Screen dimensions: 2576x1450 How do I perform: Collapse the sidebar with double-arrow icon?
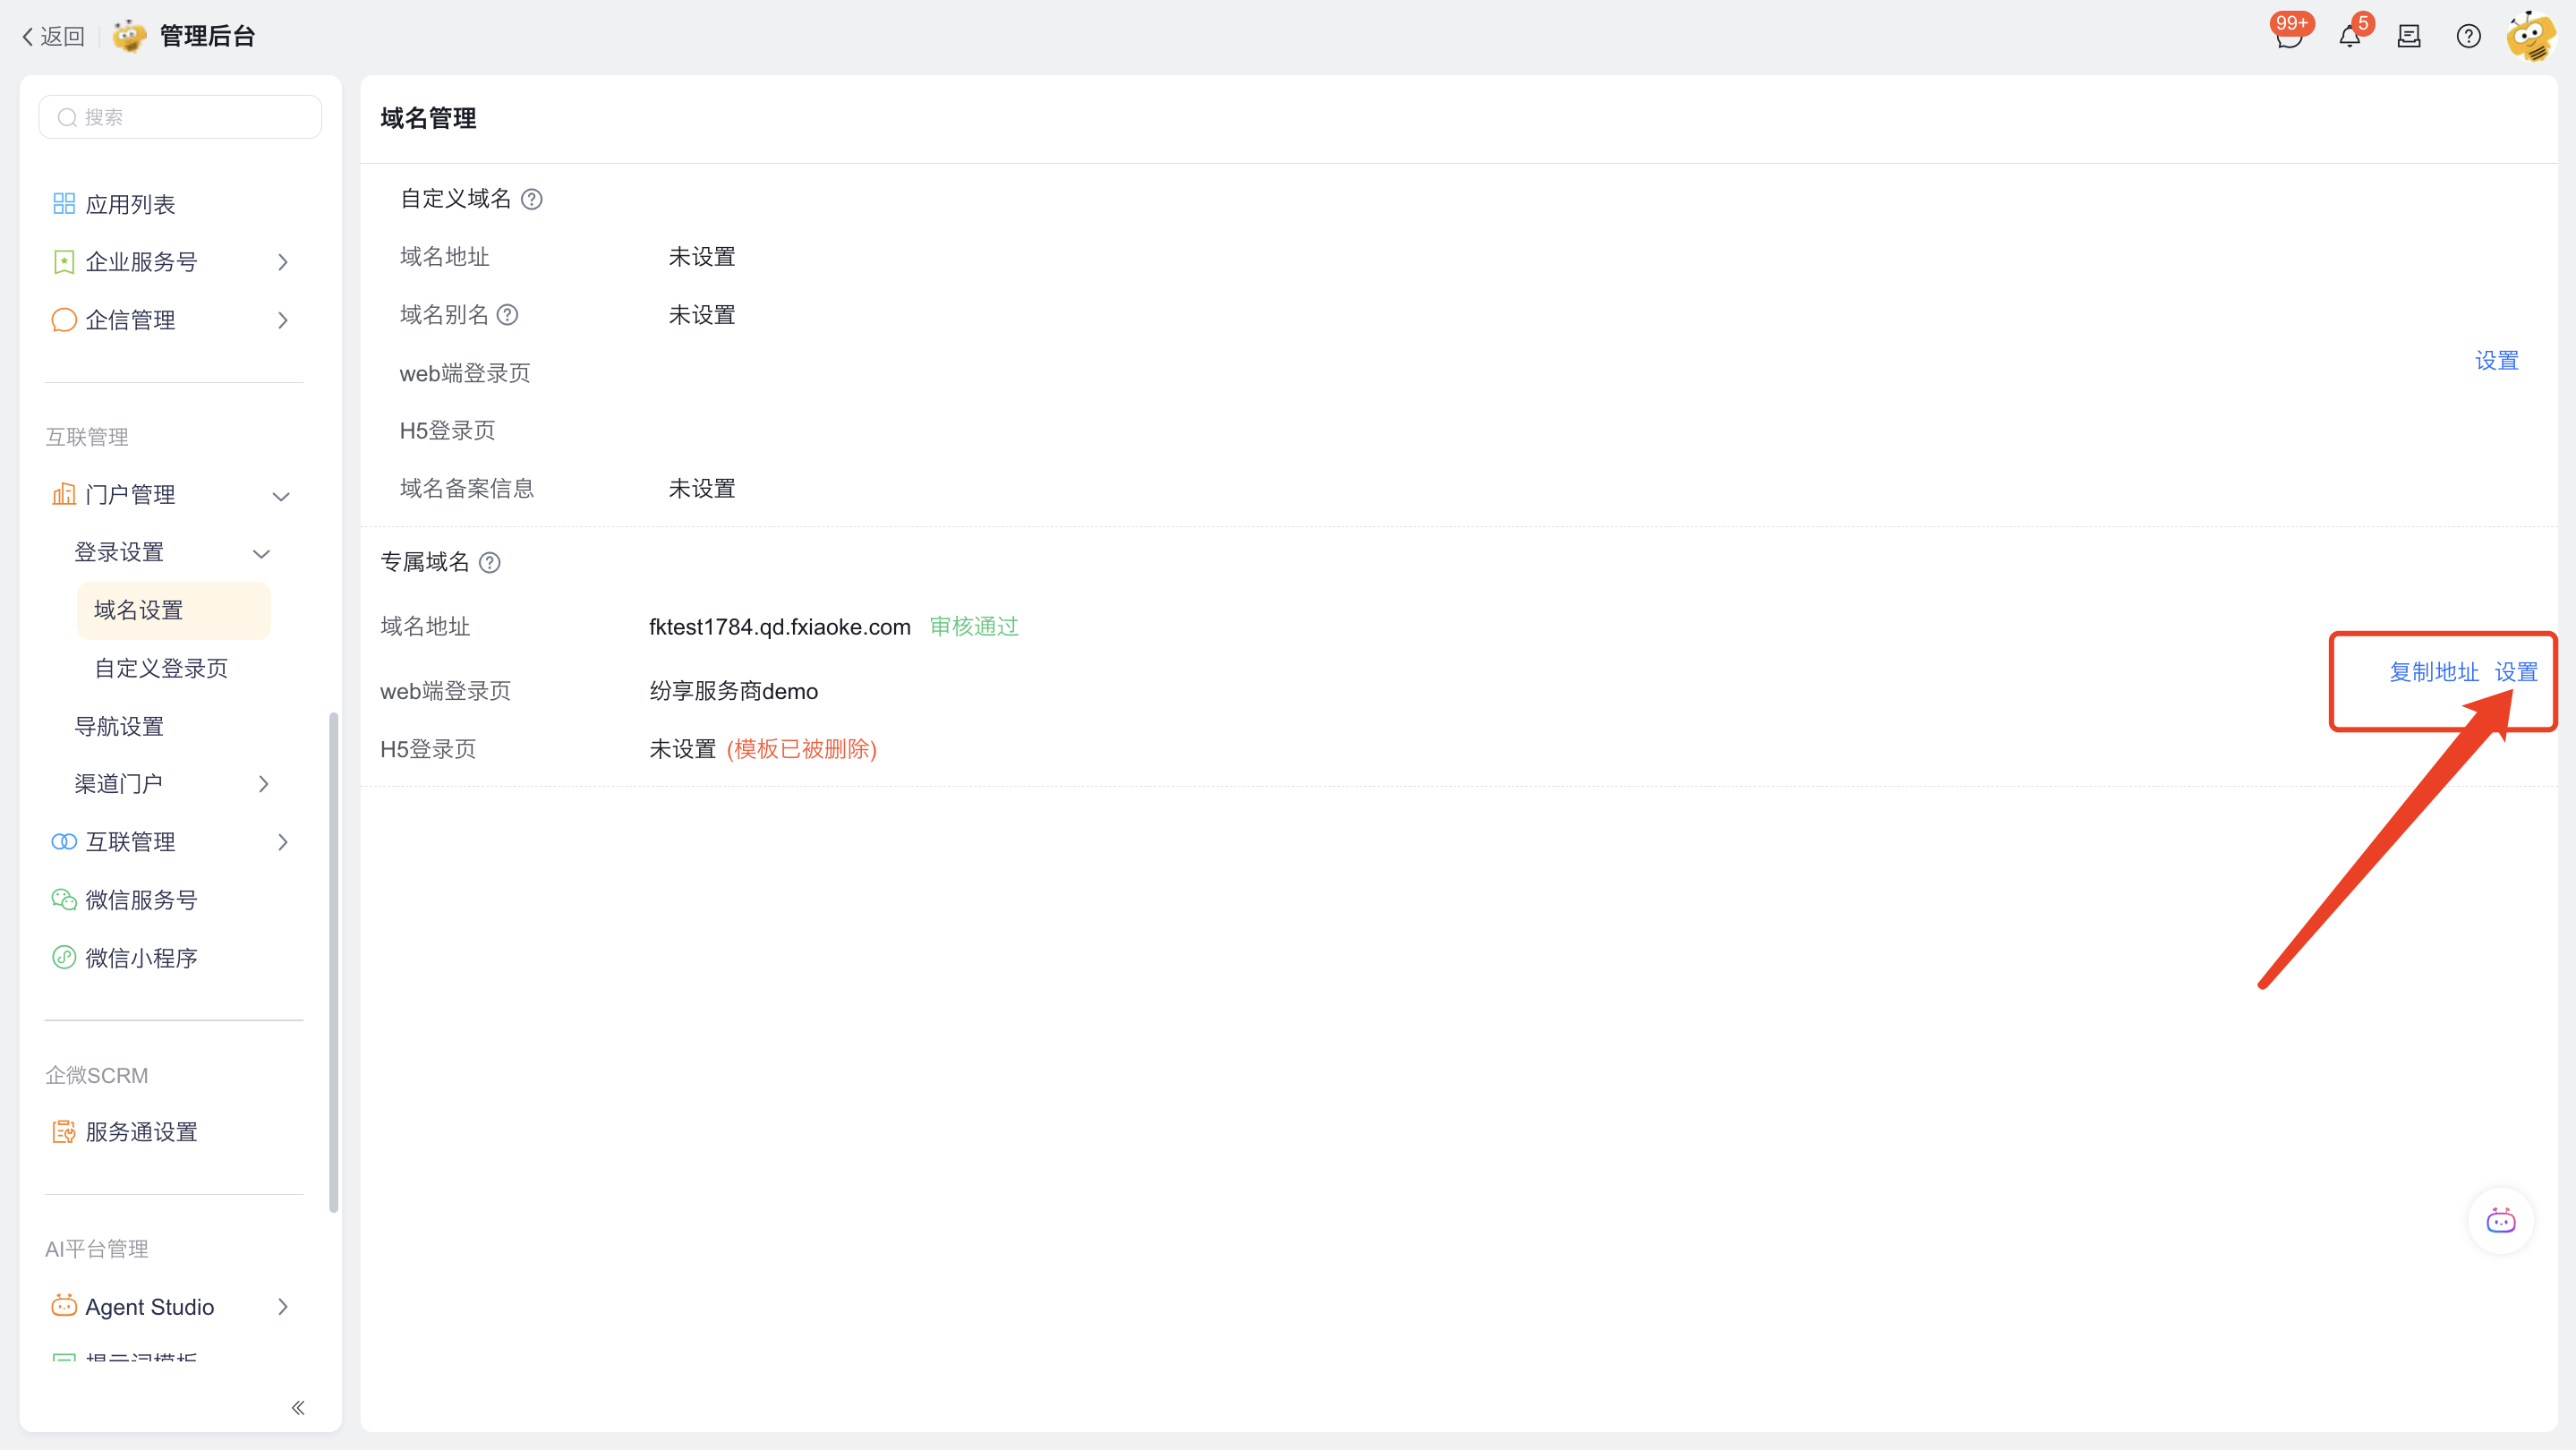point(298,1408)
